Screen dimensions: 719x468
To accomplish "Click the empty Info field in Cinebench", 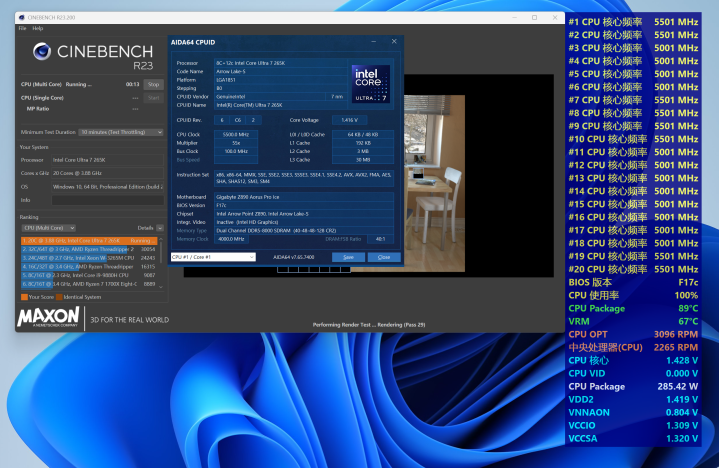I will point(108,200).
